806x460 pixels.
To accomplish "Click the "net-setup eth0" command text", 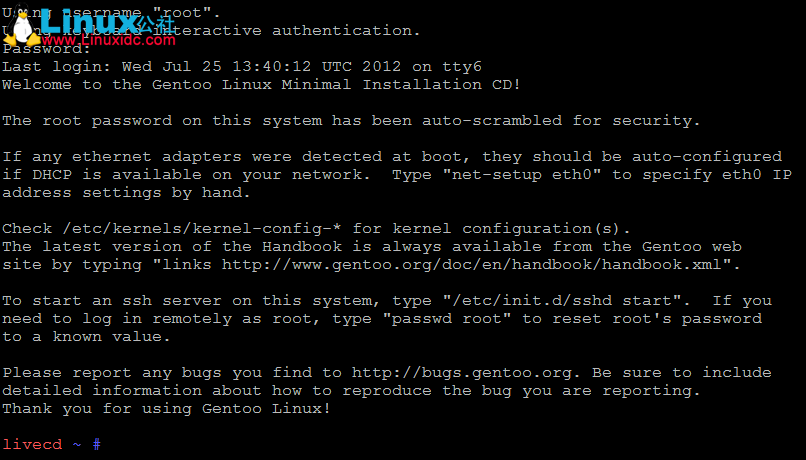I will 522,175.
